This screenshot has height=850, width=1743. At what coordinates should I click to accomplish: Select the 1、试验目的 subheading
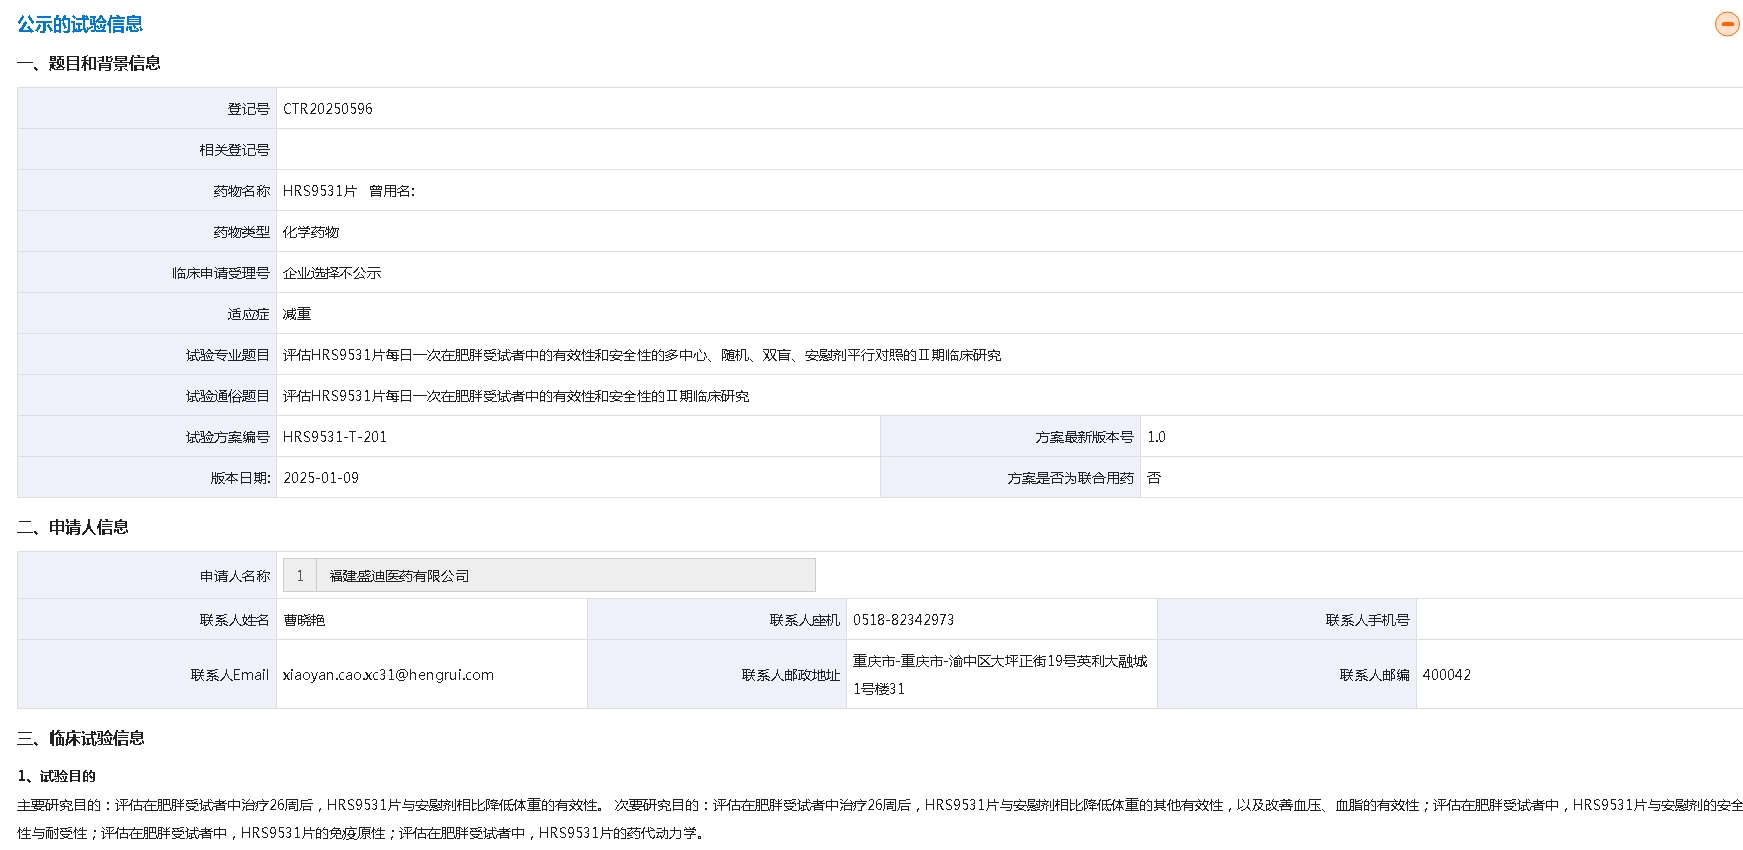57,776
